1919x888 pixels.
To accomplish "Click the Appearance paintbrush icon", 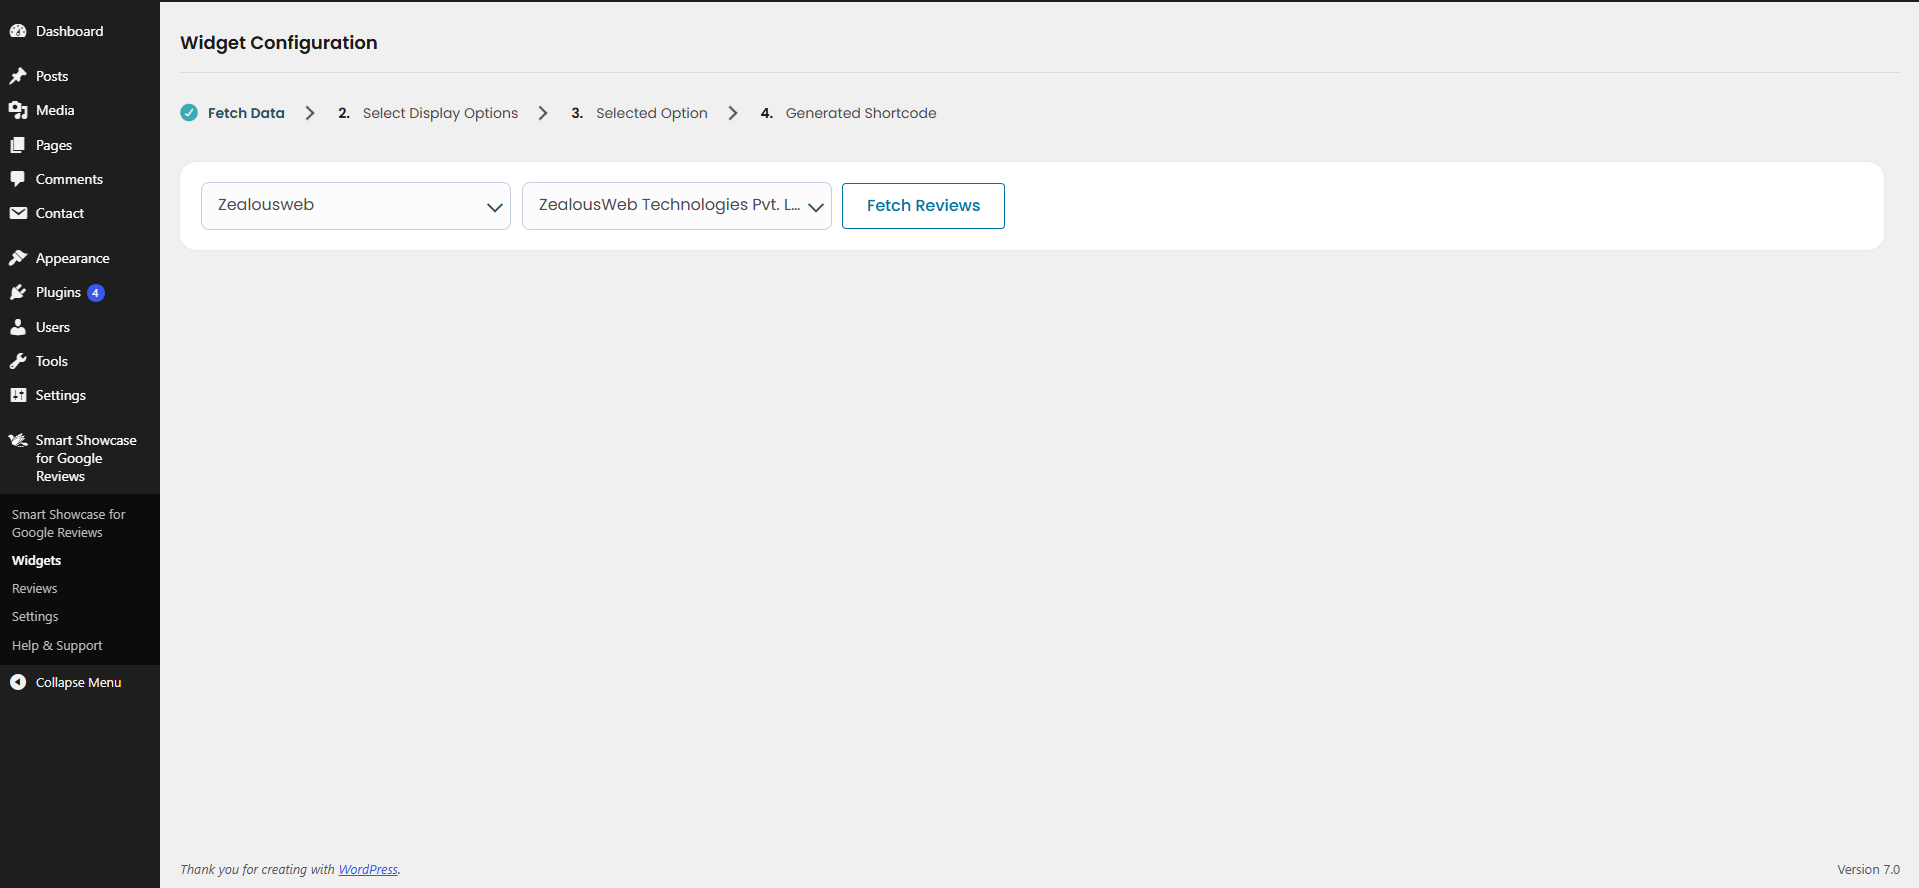I will [18, 258].
